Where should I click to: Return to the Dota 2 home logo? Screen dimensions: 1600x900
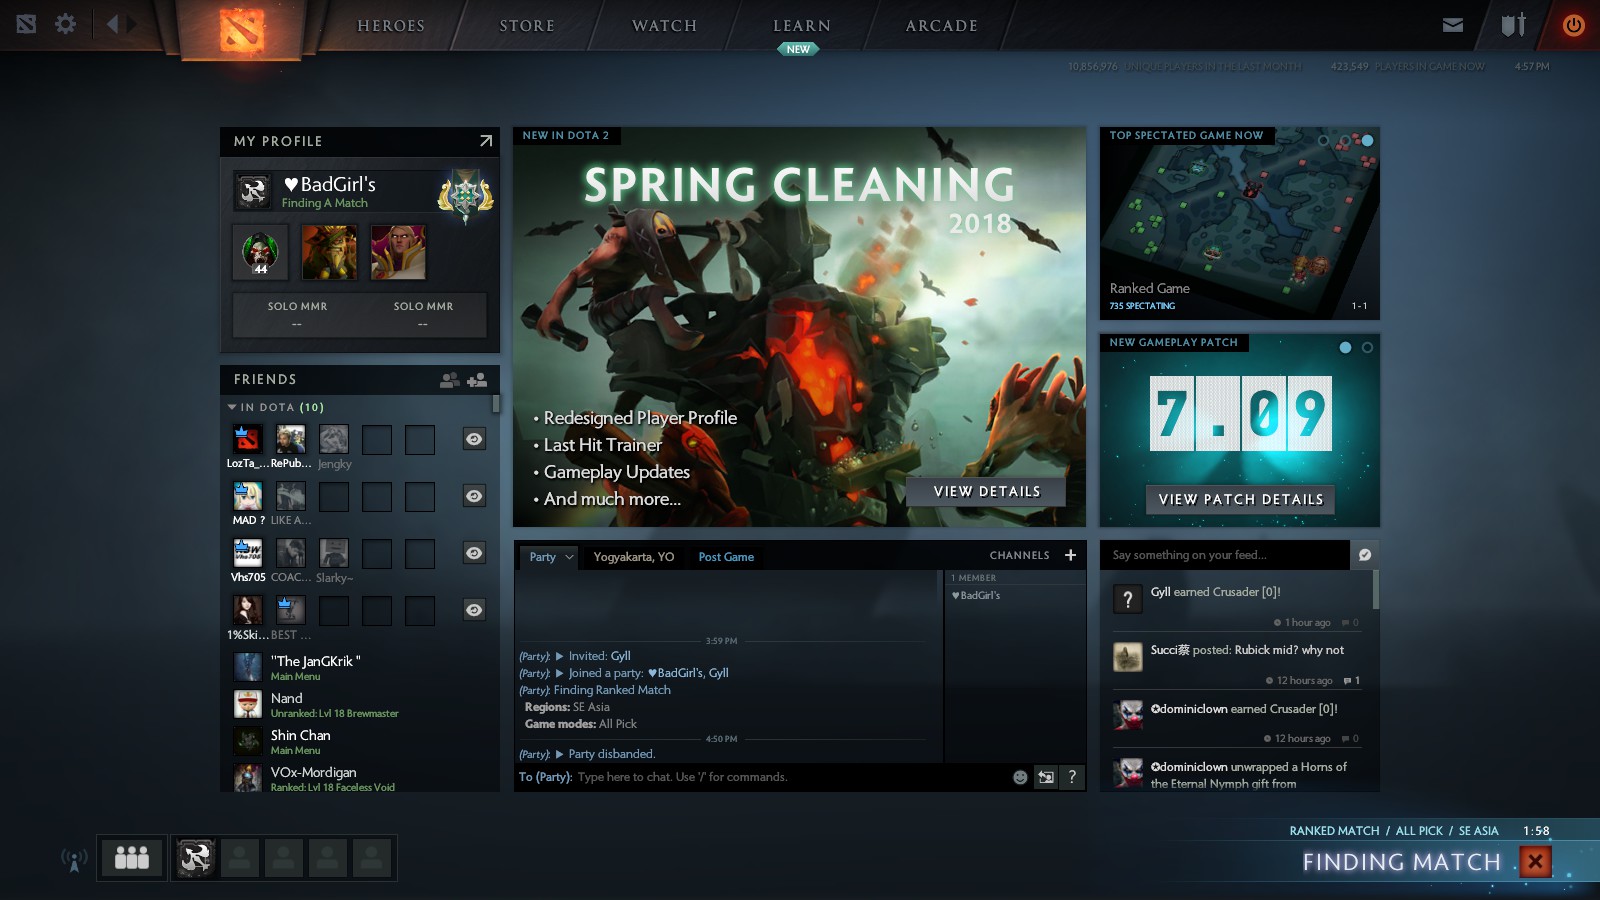(240, 31)
